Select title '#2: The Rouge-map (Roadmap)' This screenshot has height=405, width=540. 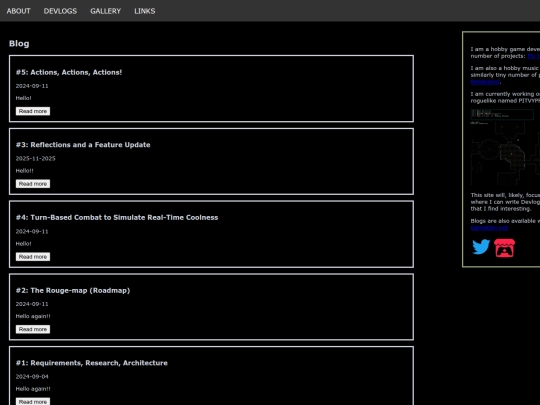click(x=73, y=290)
